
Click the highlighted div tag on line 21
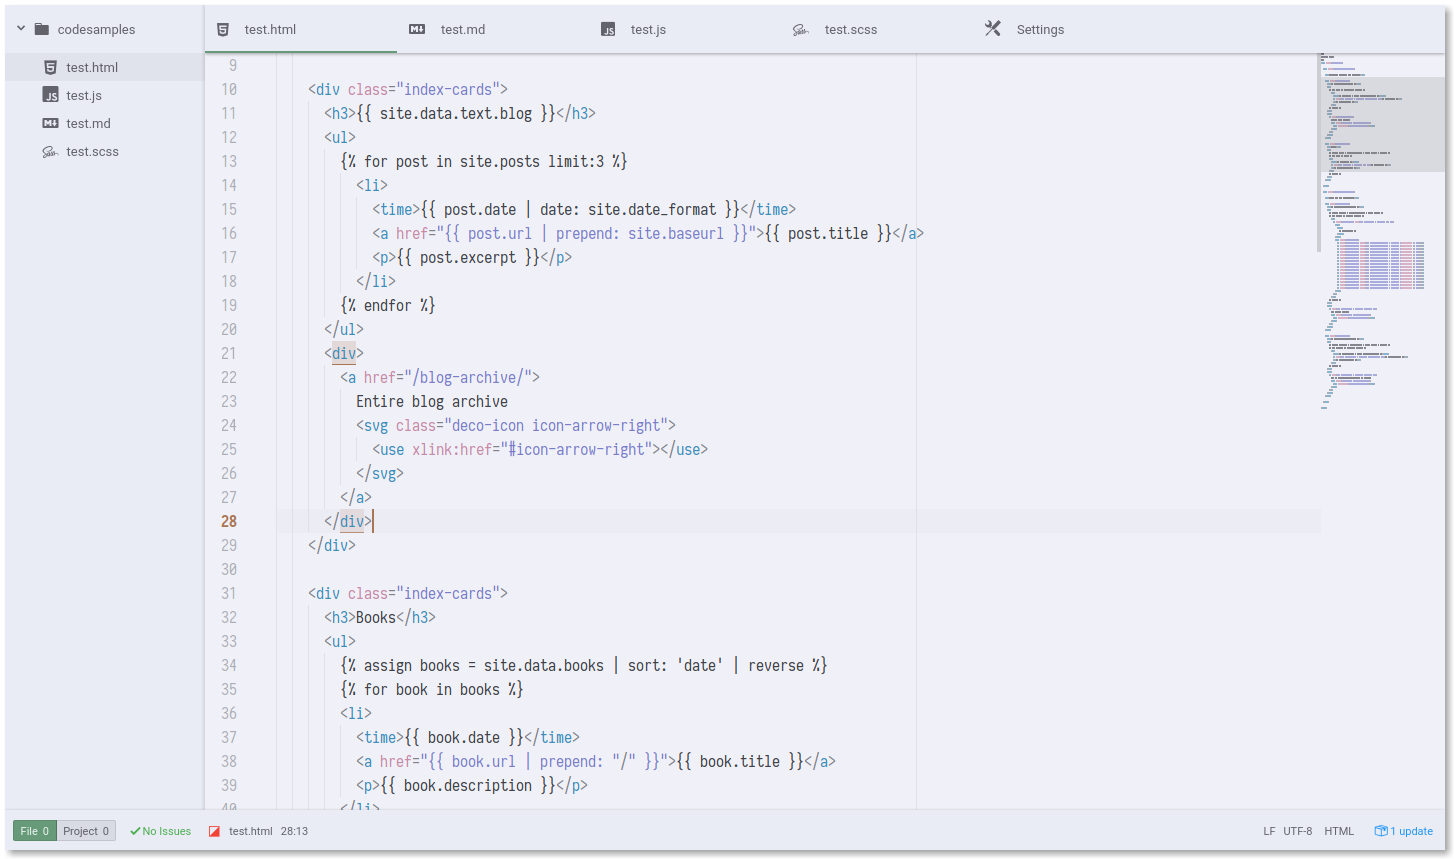(344, 353)
